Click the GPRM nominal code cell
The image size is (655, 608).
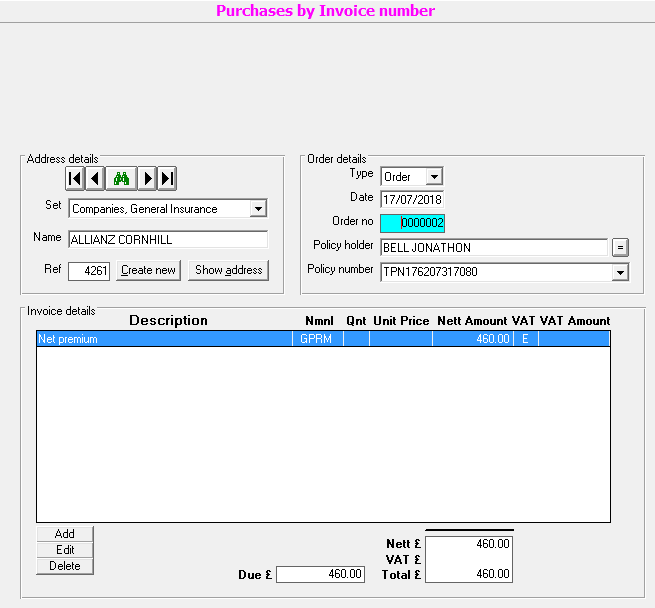pos(316,339)
